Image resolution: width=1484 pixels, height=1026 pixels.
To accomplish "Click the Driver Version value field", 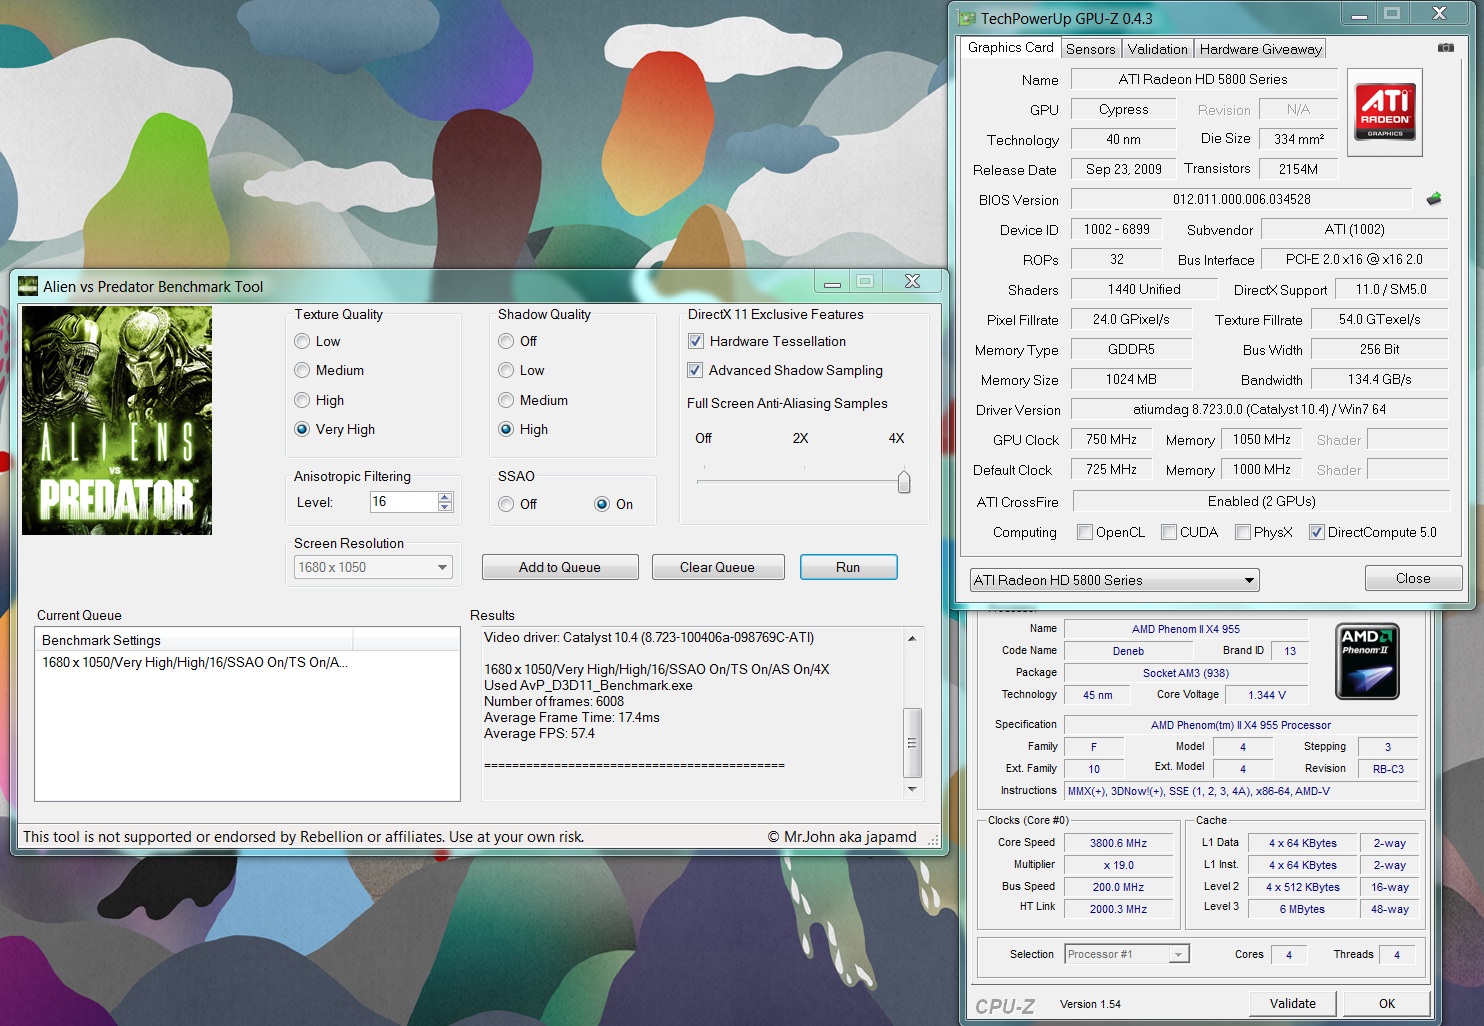I will [x=1259, y=409].
